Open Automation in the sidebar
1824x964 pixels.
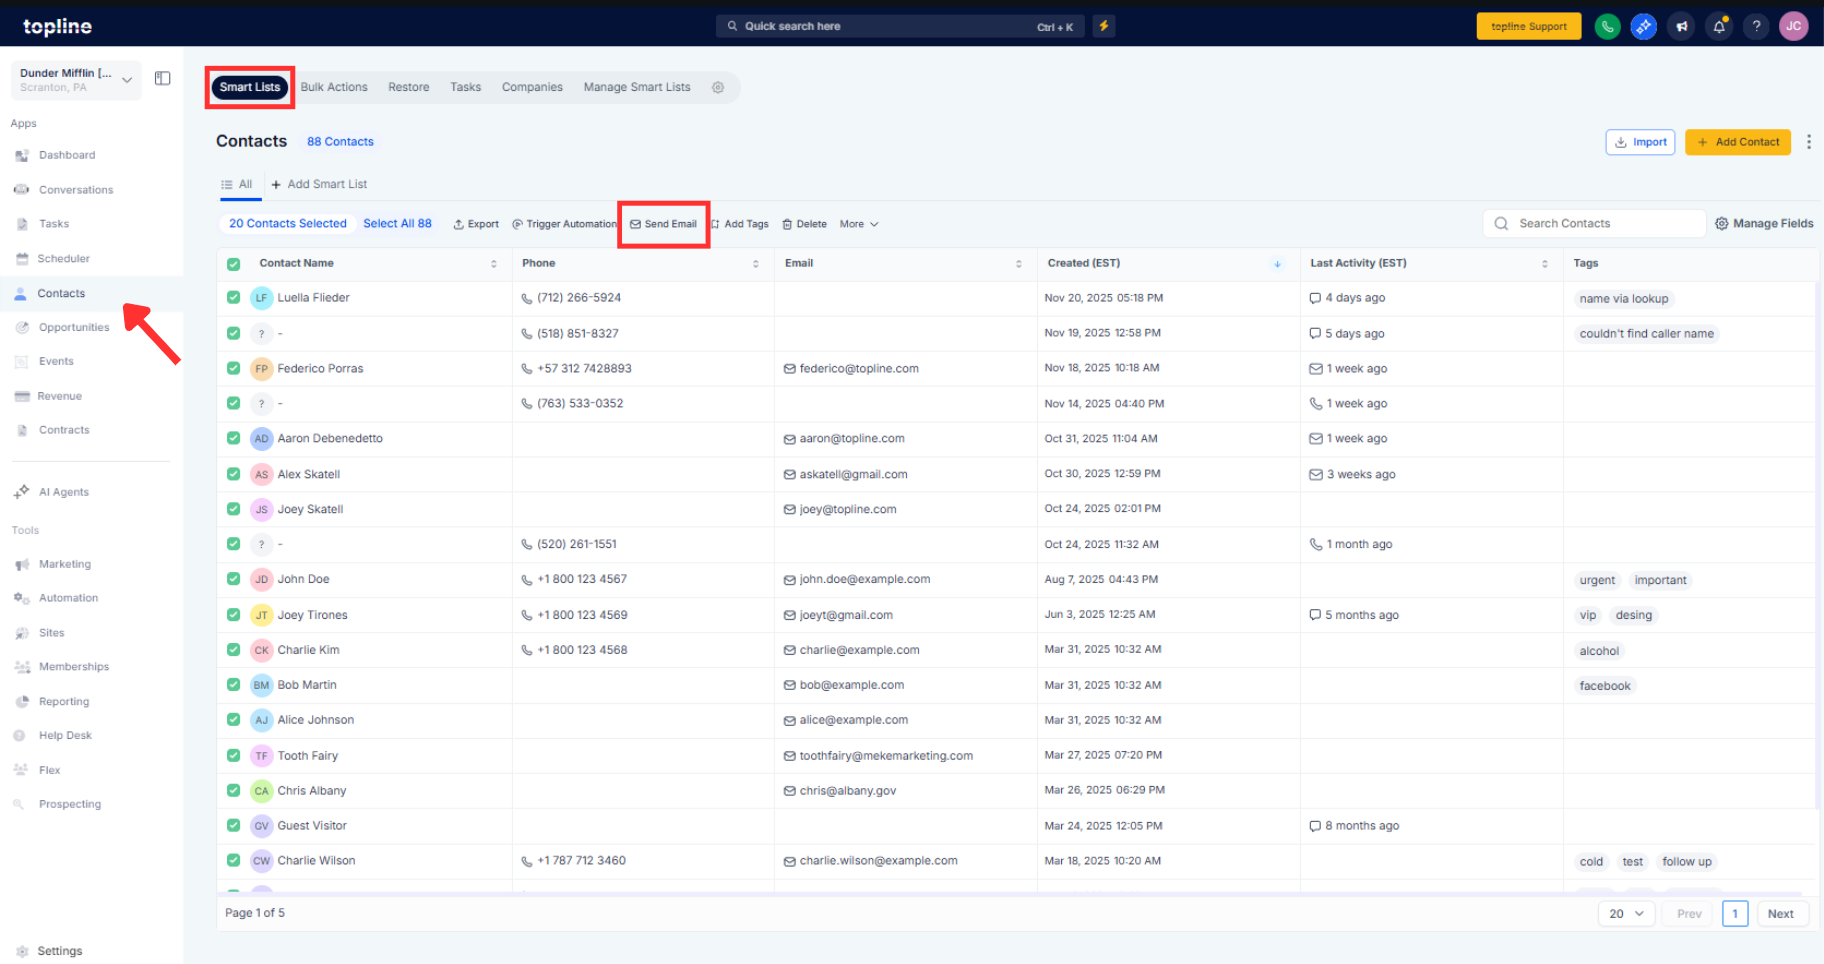pos(68,598)
